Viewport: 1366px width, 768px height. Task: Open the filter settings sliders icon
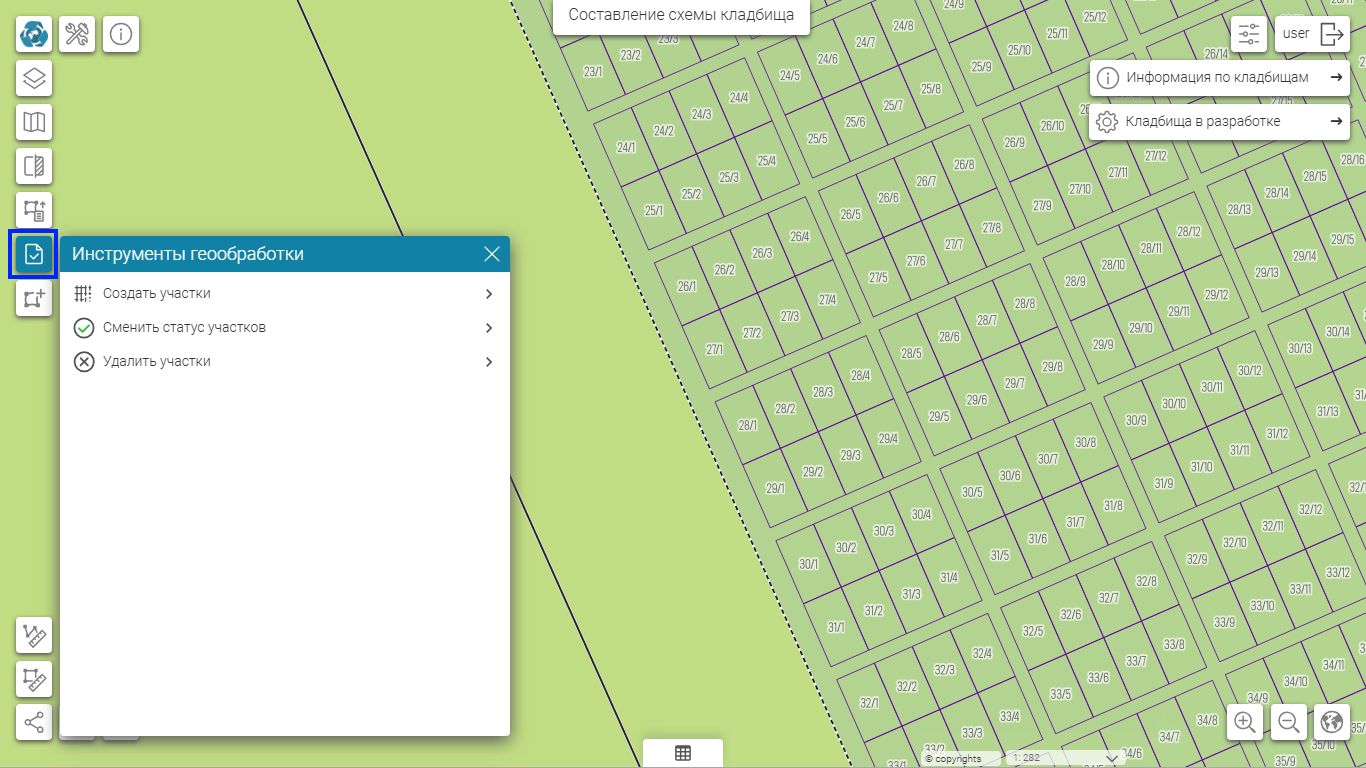[x=1249, y=34]
